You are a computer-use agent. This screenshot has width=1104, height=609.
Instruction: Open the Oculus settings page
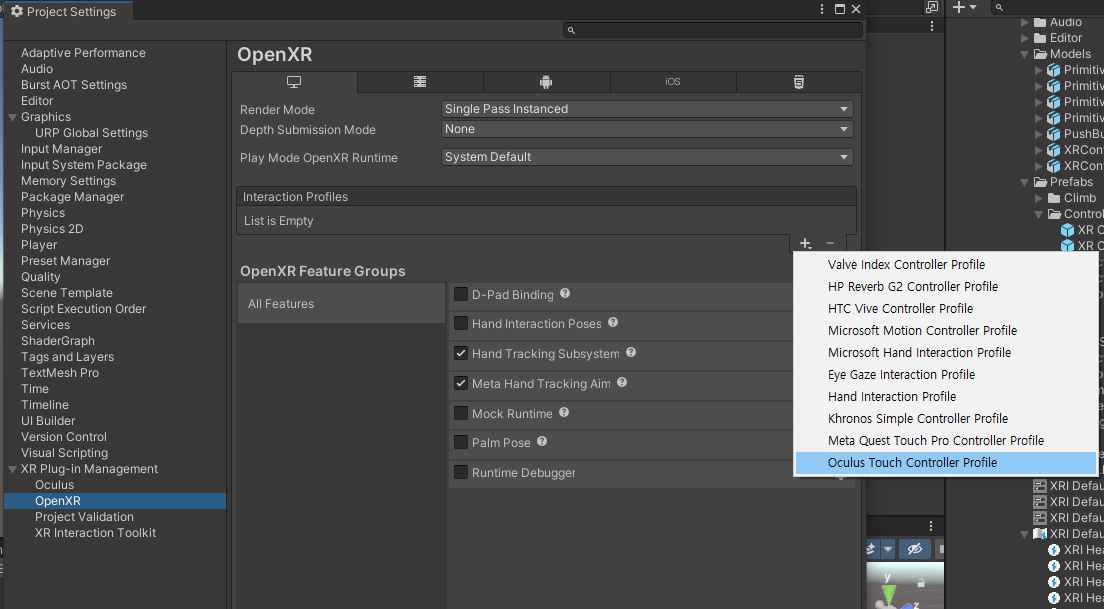click(54, 485)
